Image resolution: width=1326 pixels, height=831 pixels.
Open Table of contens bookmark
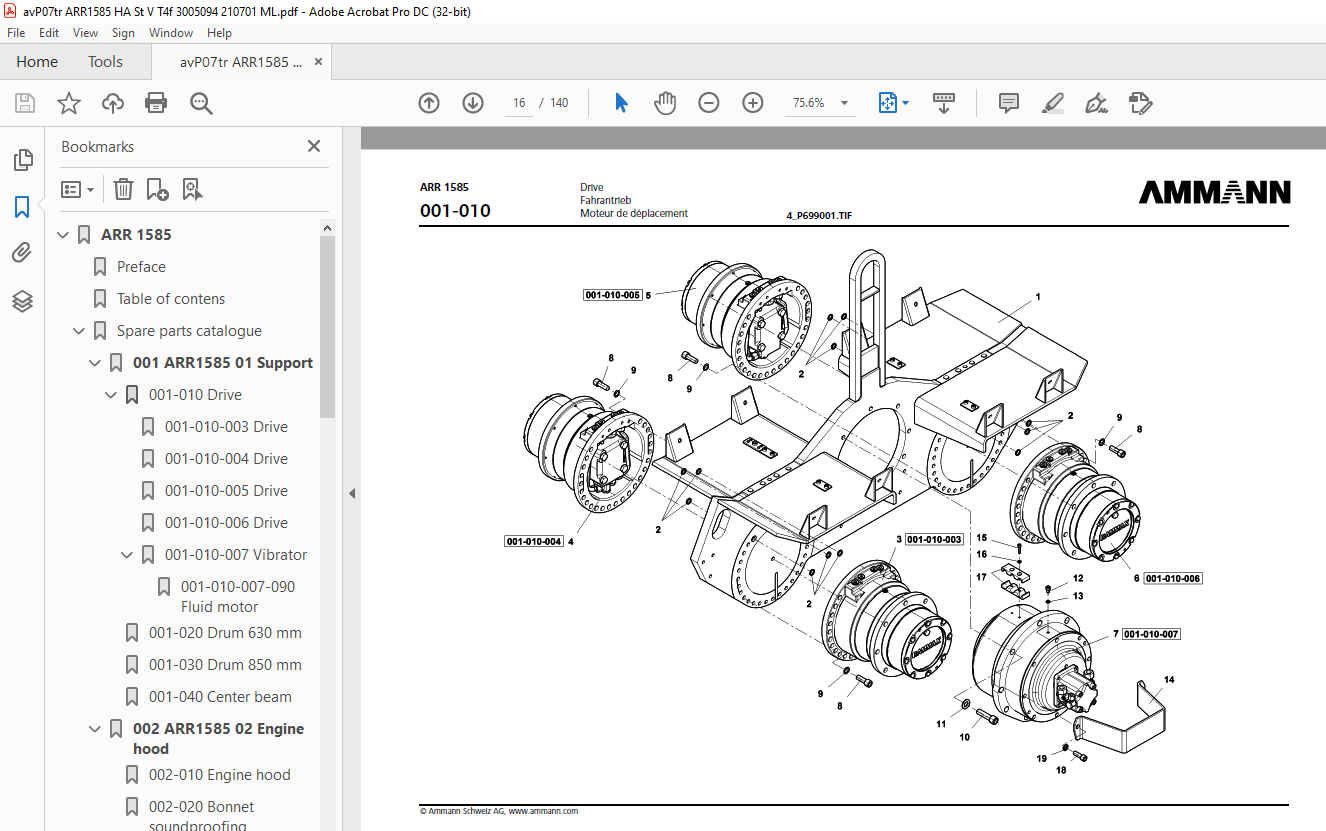pos(171,299)
